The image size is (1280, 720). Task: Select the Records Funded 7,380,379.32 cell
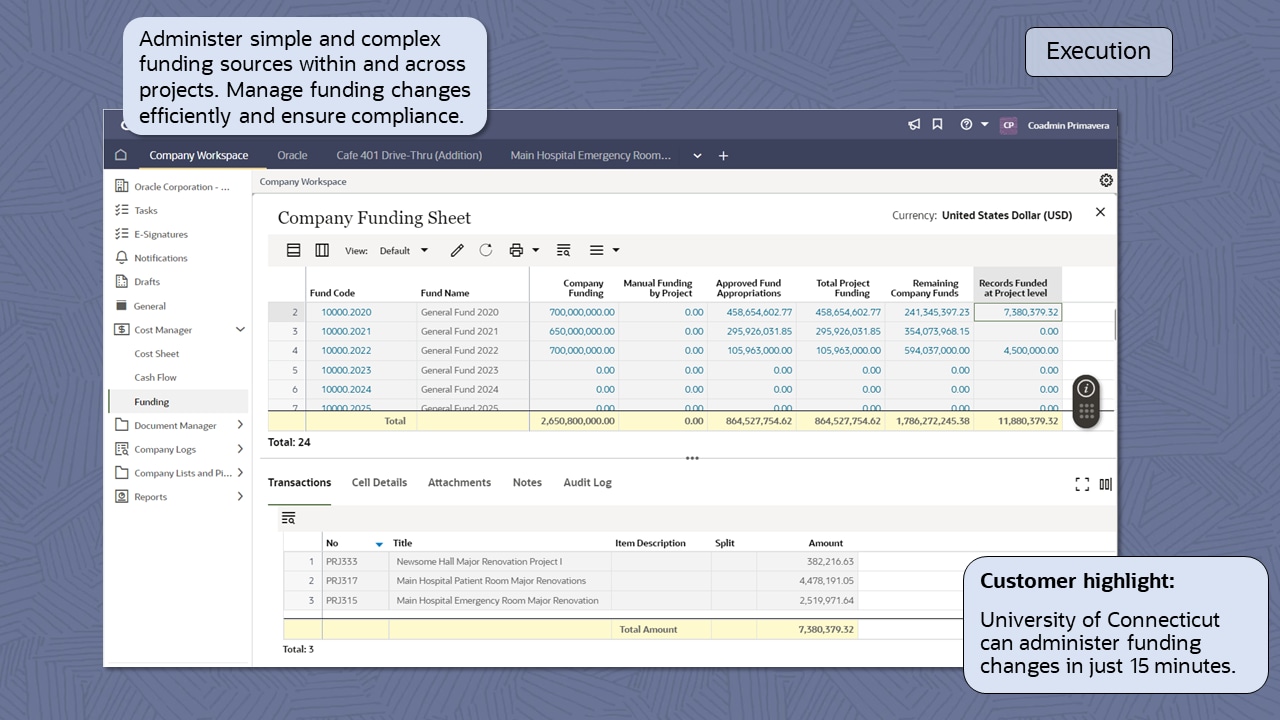(x=1017, y=312)
